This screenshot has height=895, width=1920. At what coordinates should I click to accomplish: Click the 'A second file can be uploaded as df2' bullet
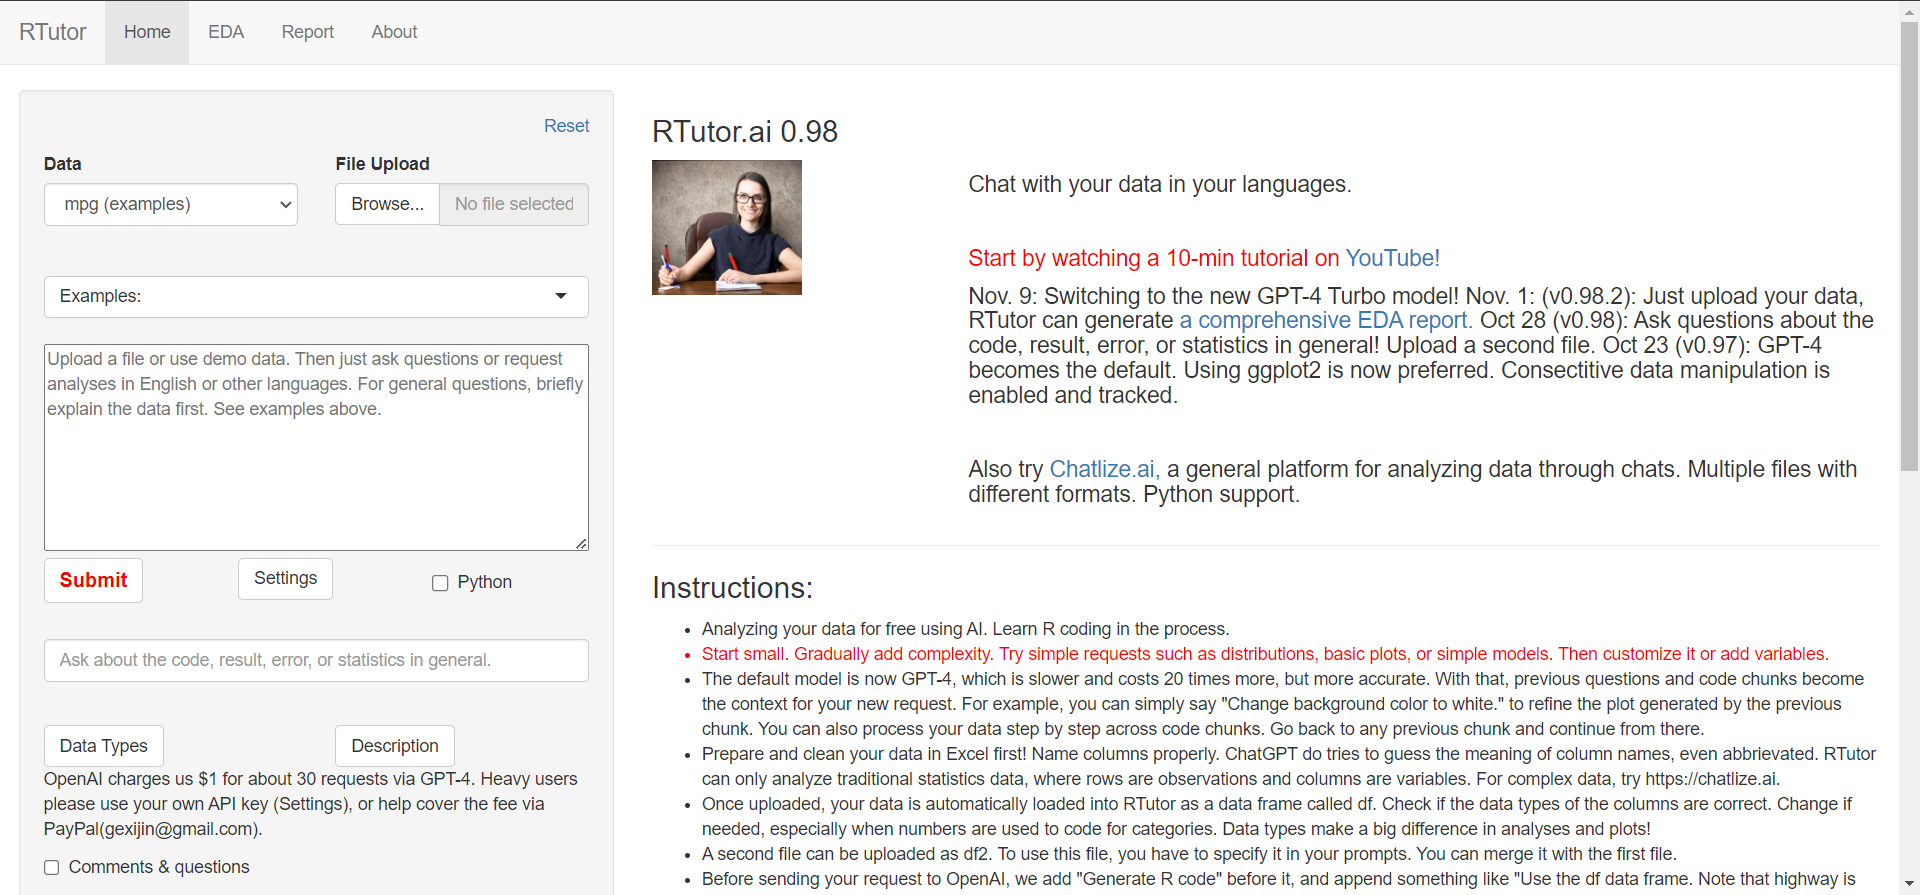1189,854
